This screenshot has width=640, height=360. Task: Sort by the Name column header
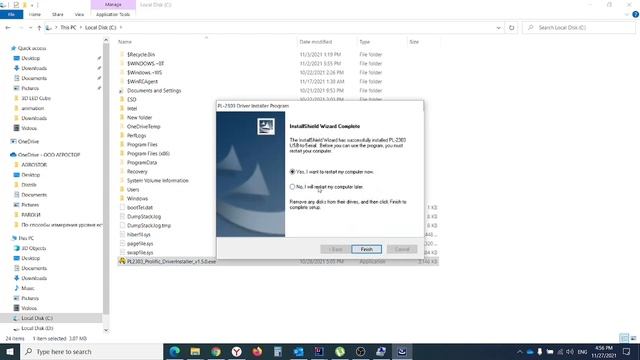125,42
